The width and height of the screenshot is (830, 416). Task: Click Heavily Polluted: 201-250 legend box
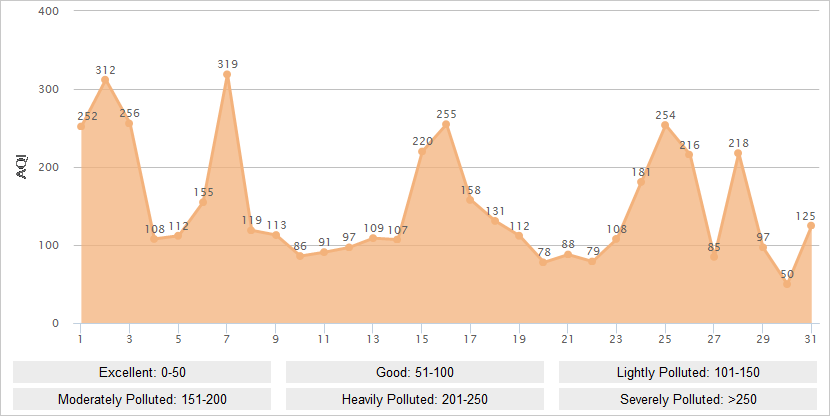point(415,399)
